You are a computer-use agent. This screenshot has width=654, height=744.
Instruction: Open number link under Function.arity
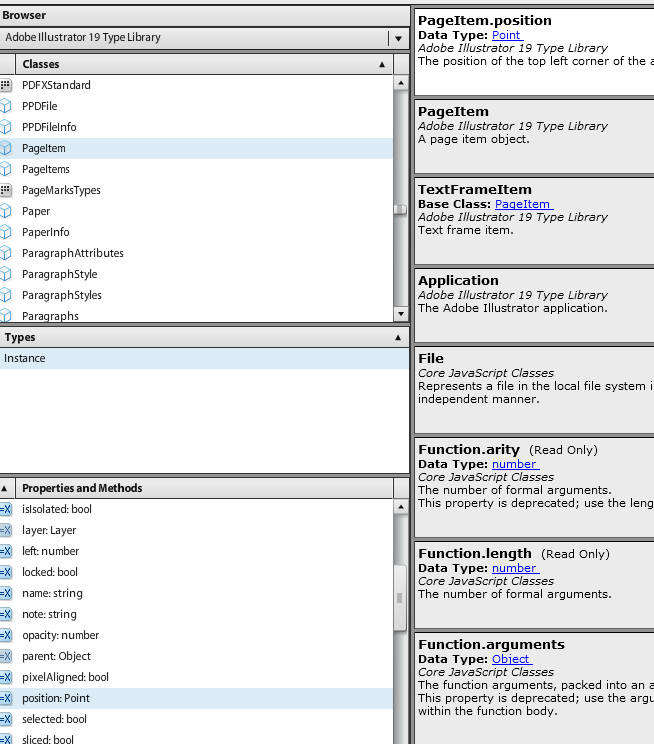515,464
